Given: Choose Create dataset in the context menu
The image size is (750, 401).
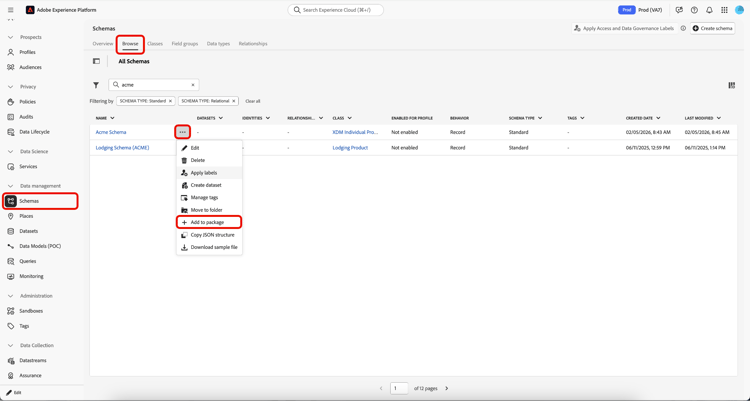Looking at the screenshot, I should 210,185.
